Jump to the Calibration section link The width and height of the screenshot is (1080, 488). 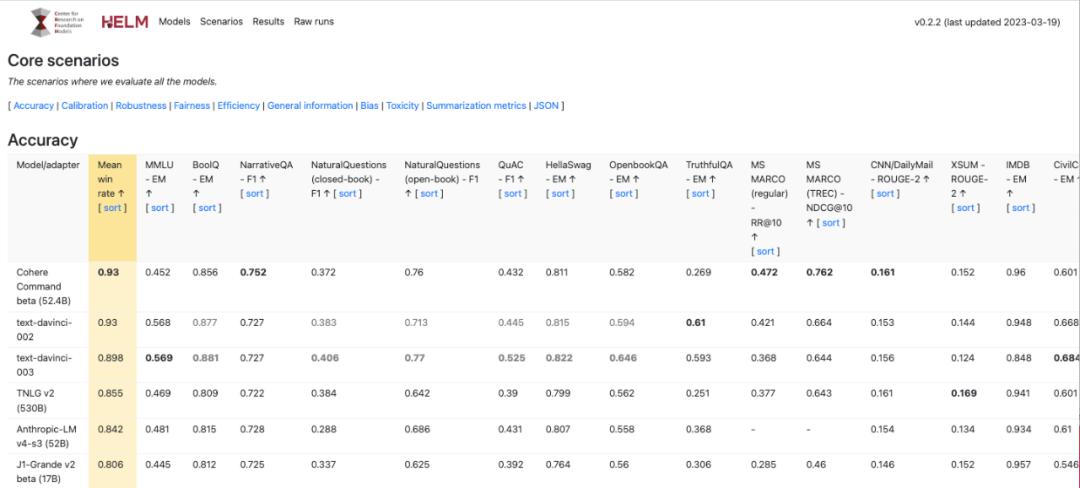pos(85,105)
